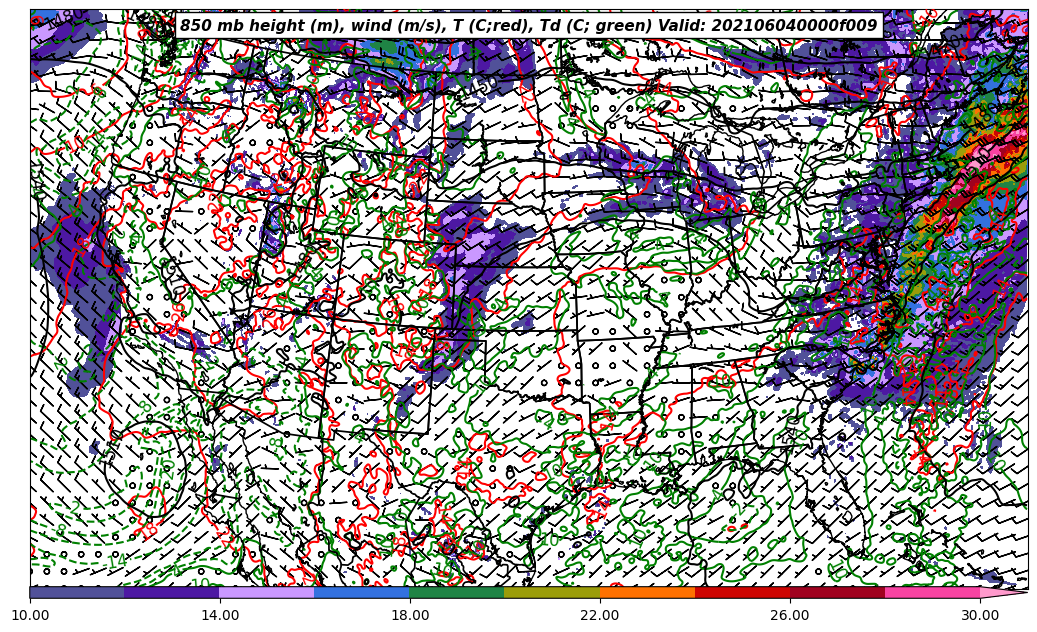
Task: Click the 22.00 colorbar tick label
Action: pyautogui.click(x=600, y=615)
